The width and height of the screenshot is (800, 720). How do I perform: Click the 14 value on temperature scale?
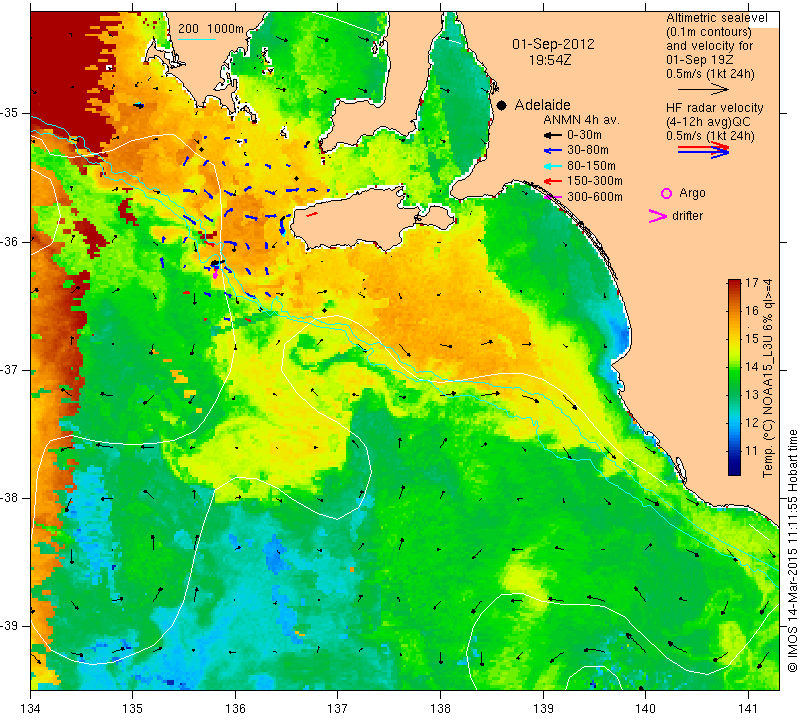click(x=752, y=366)
